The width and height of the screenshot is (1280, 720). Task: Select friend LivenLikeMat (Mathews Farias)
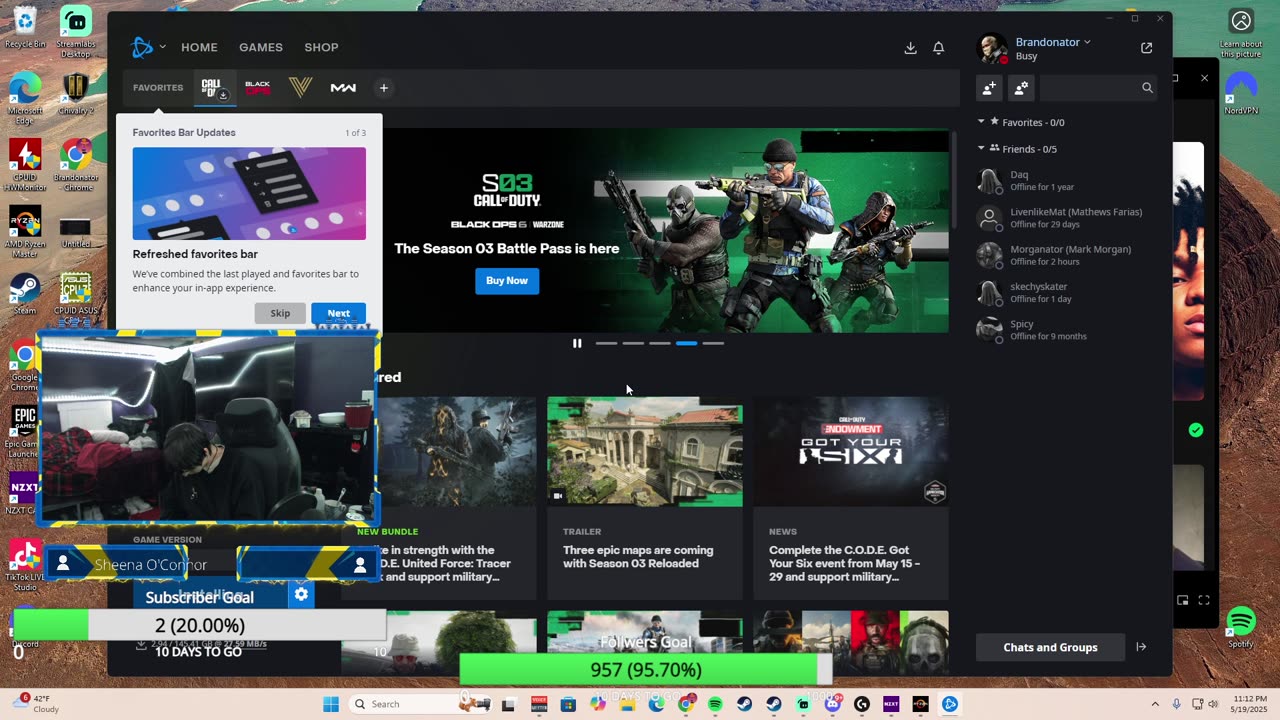[x=1064, y=218]
